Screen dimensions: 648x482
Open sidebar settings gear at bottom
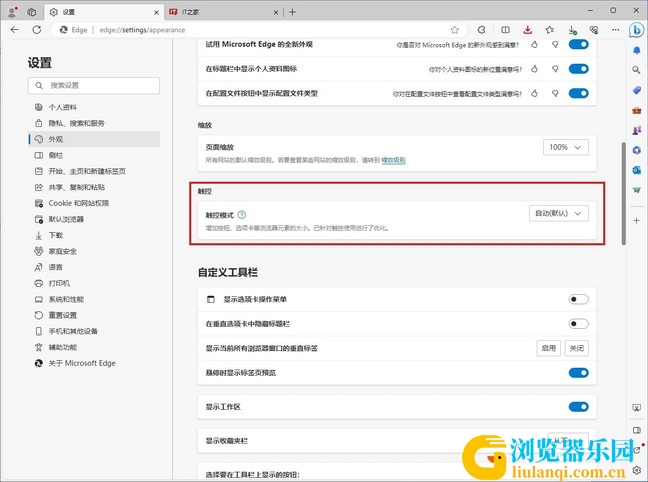click(636, 470)
